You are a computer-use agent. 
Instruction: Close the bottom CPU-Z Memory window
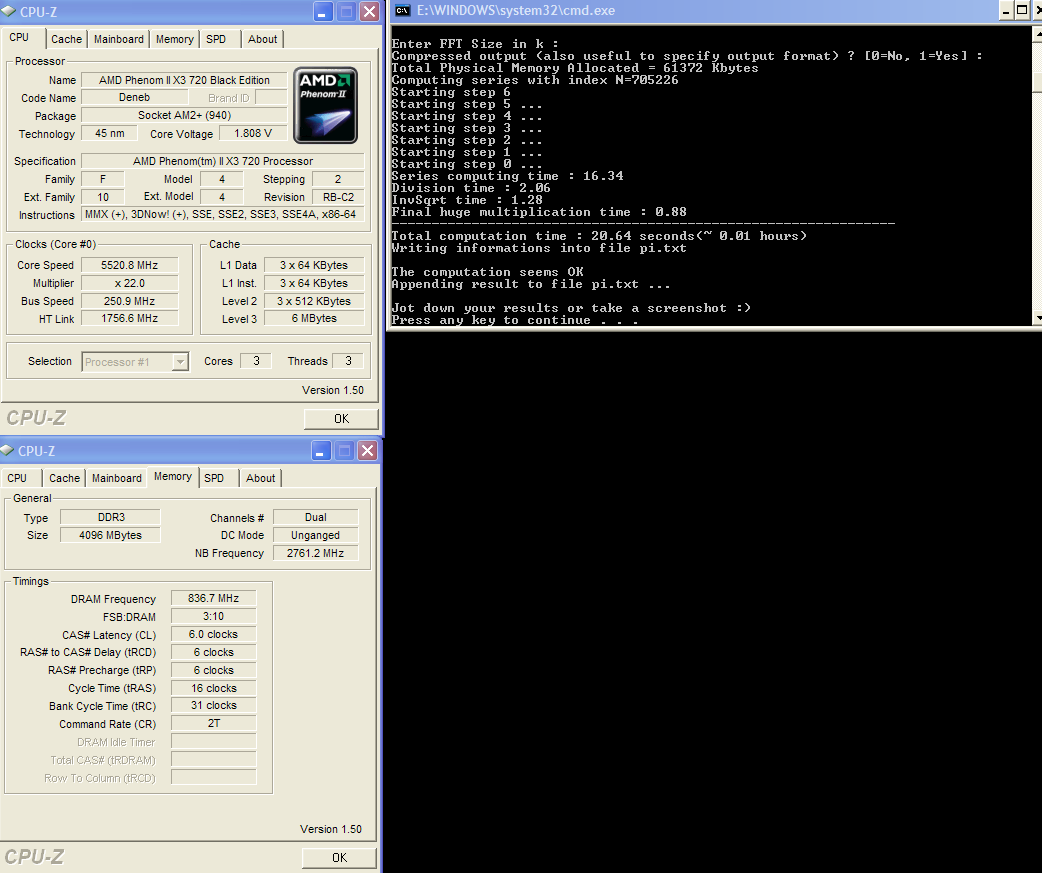tap(367, 450)
